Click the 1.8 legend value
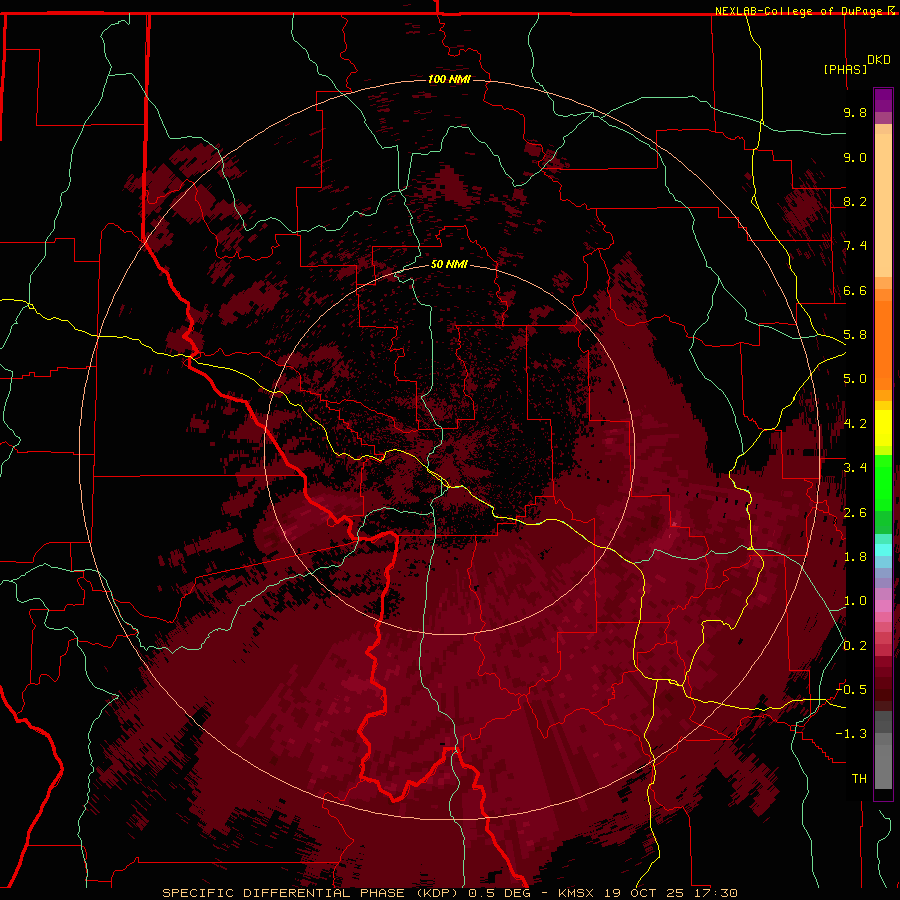 855,557
